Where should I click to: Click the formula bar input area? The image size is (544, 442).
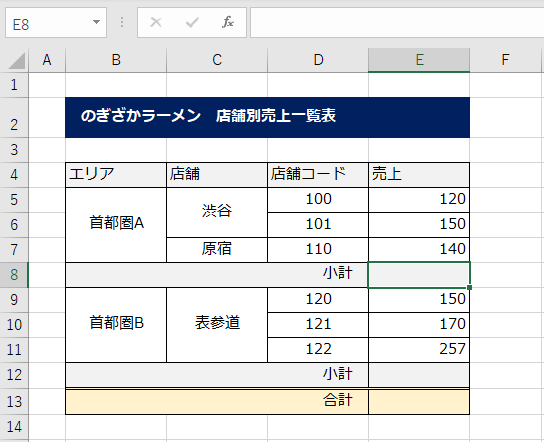click(x=397, y=23)
